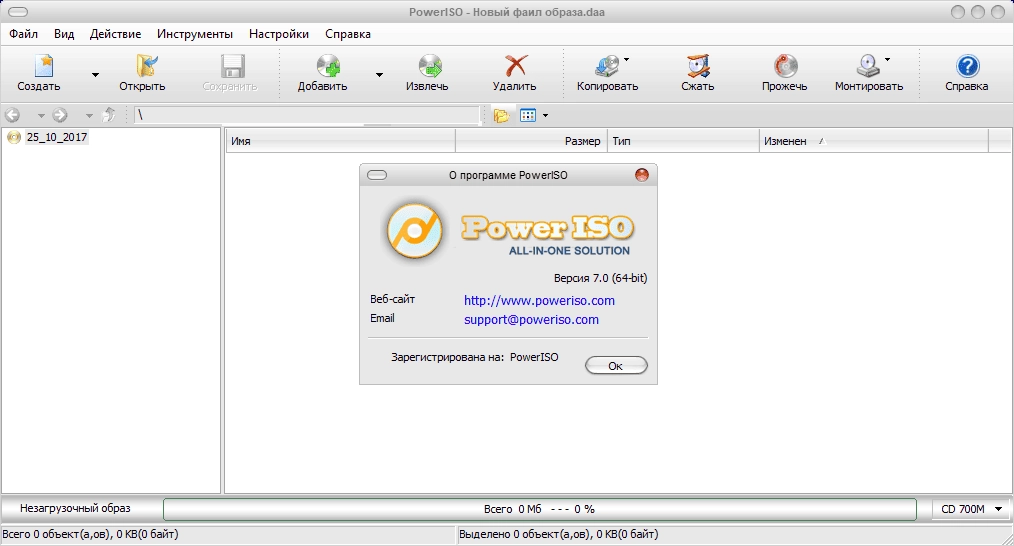Toggle the folders pane icon
The image size is (1014, 546).
pos(501,115)
